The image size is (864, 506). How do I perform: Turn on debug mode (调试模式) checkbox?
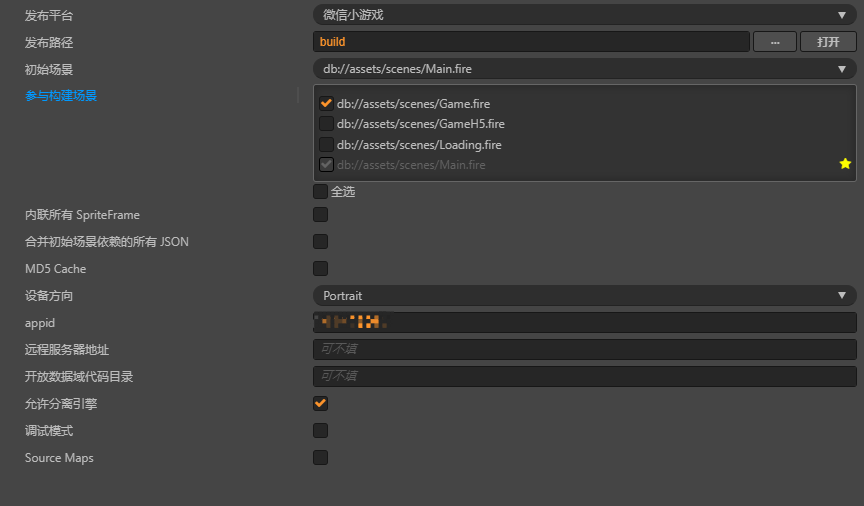coord(321,431)
